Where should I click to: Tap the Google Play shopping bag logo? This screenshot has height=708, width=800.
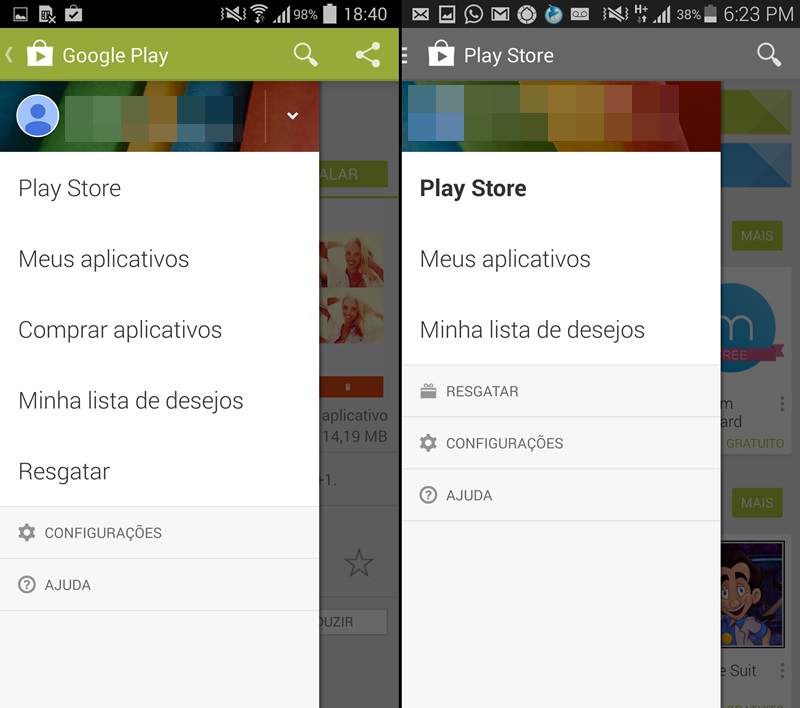[39, 53]
